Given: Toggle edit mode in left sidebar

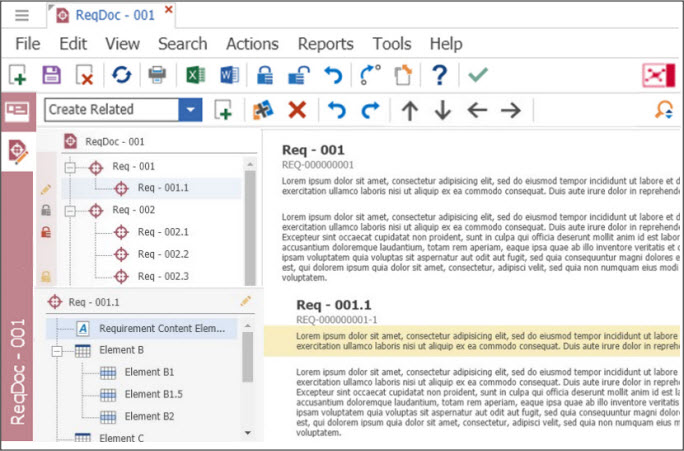Looking at the screenshot, I should (18, 151).
